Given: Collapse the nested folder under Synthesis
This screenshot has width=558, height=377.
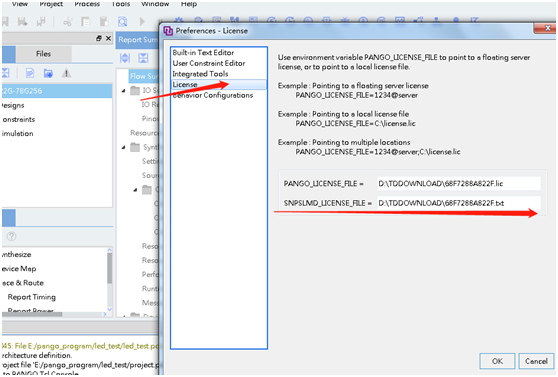Looking at the screenshot, I should (135, 190).
